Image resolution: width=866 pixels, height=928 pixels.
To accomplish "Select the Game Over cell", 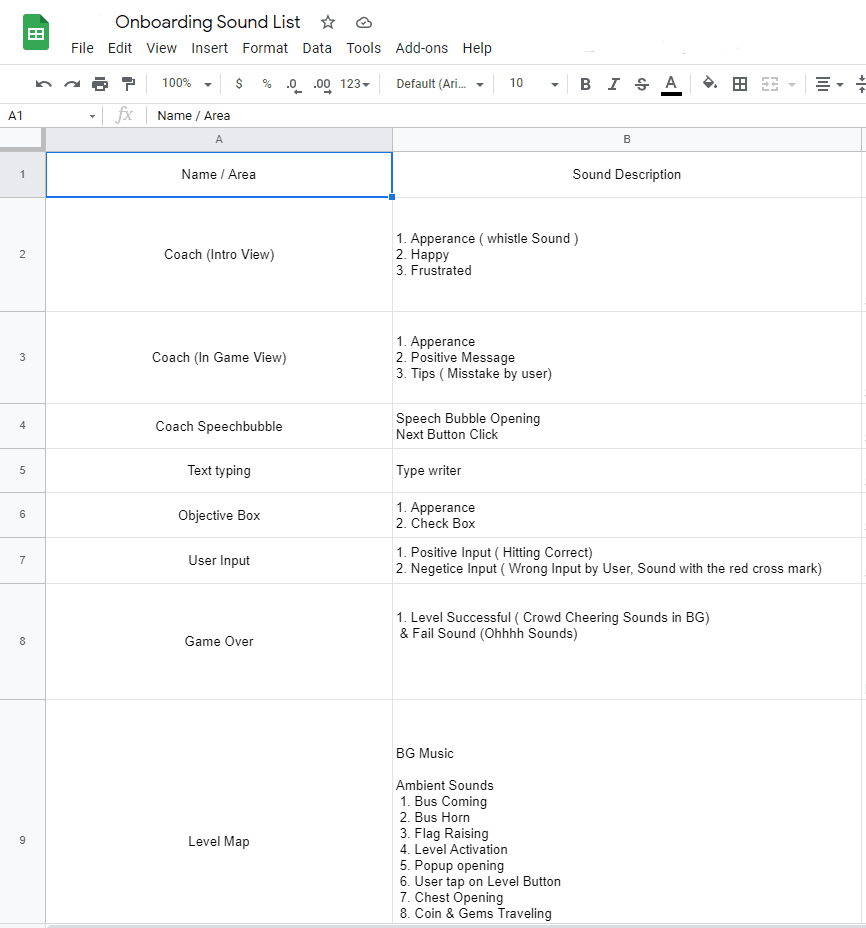I will (x=219, y=642).
